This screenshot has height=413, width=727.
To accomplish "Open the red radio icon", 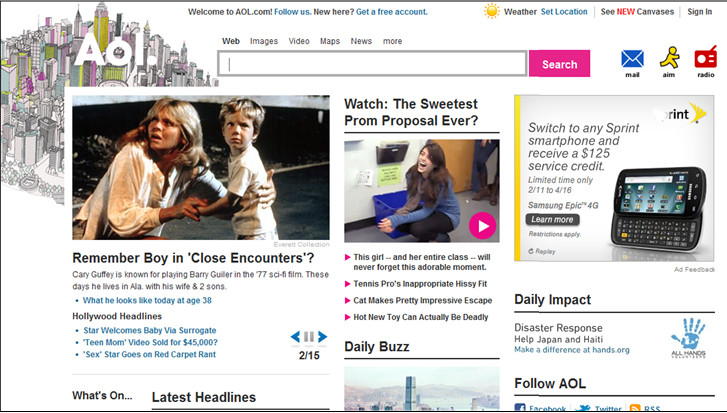I will pyautogui.click(x=706, y=59).
